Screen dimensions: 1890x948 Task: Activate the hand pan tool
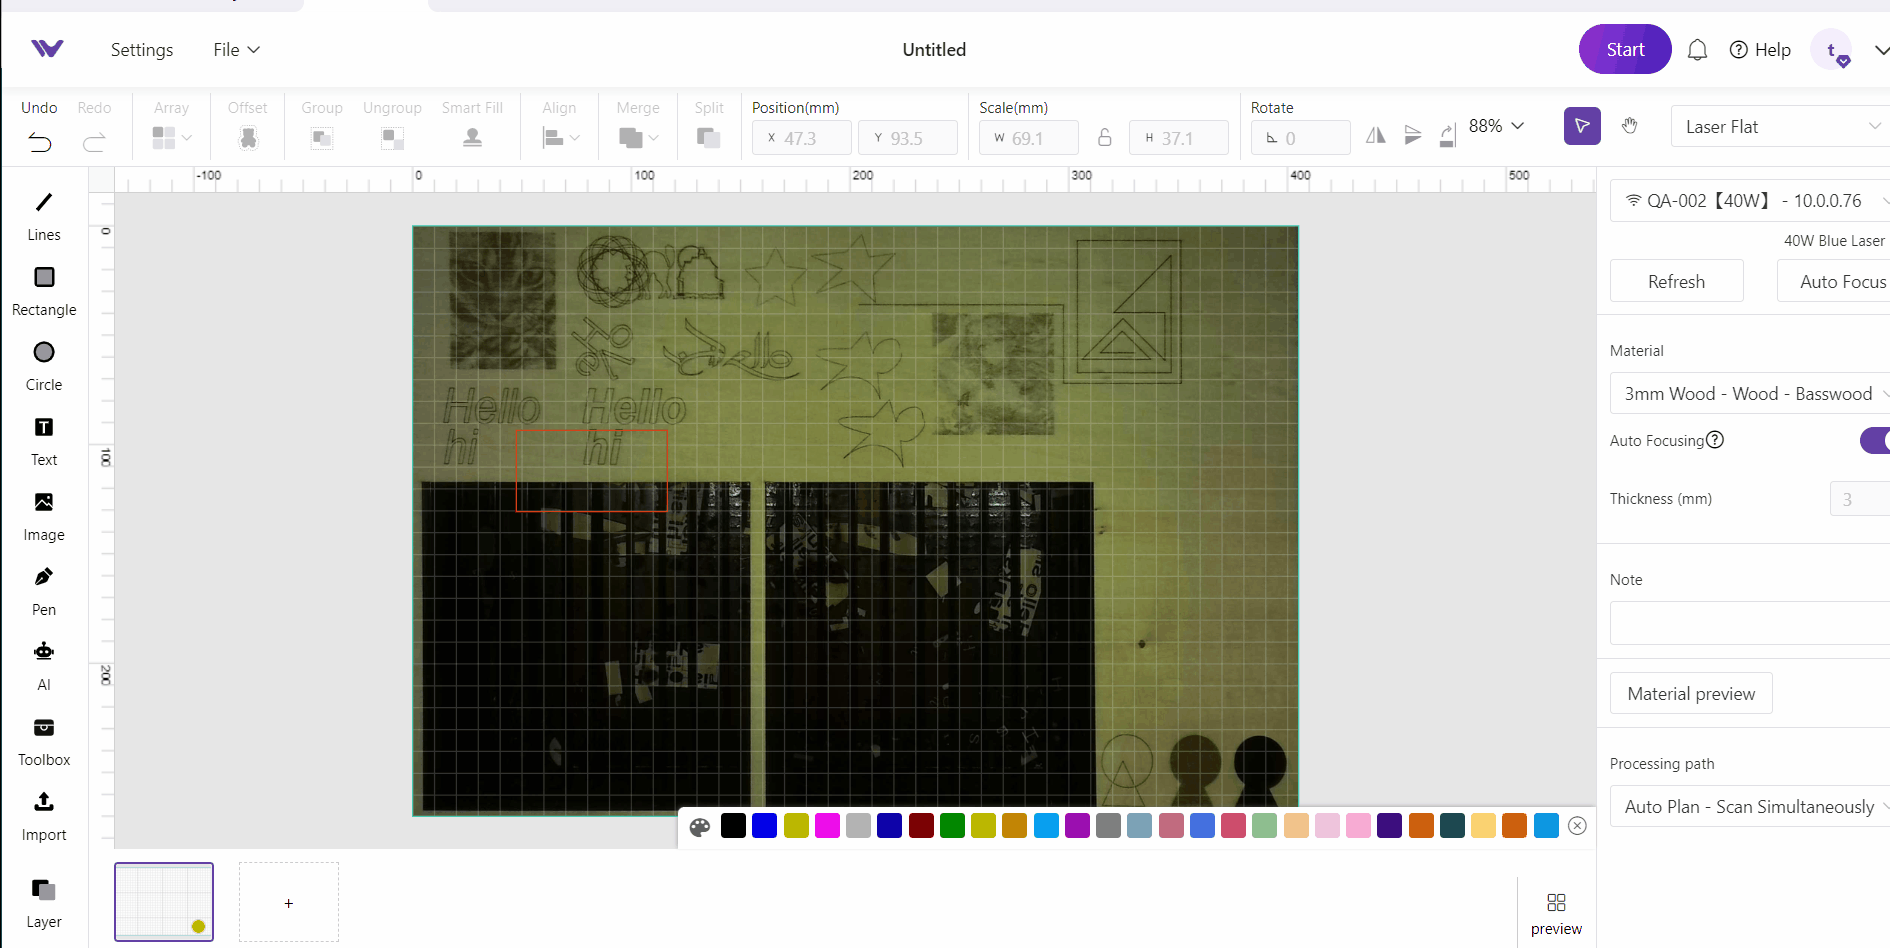1630,126
